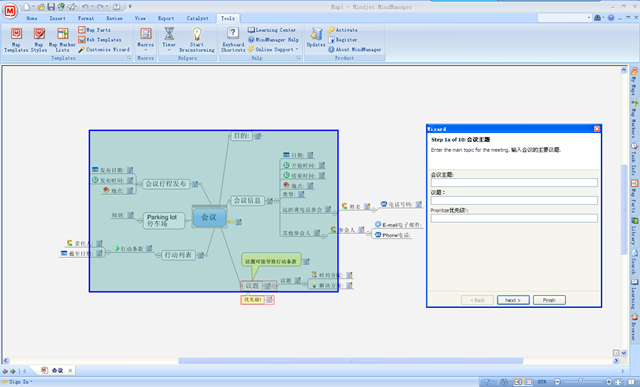Click the zoom out minus button

[x=557, y=382]
